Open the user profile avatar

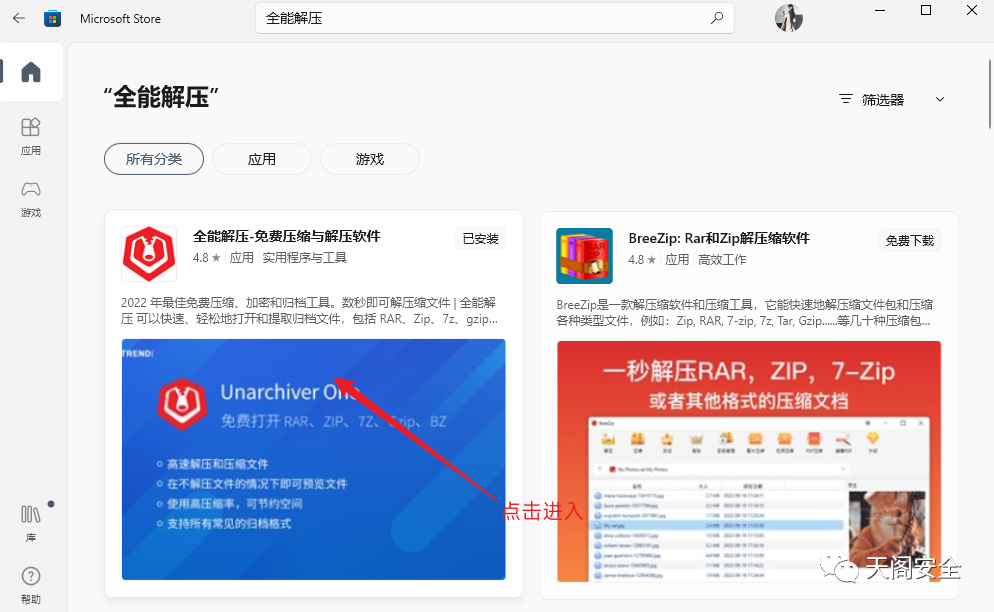pos(789,18)
